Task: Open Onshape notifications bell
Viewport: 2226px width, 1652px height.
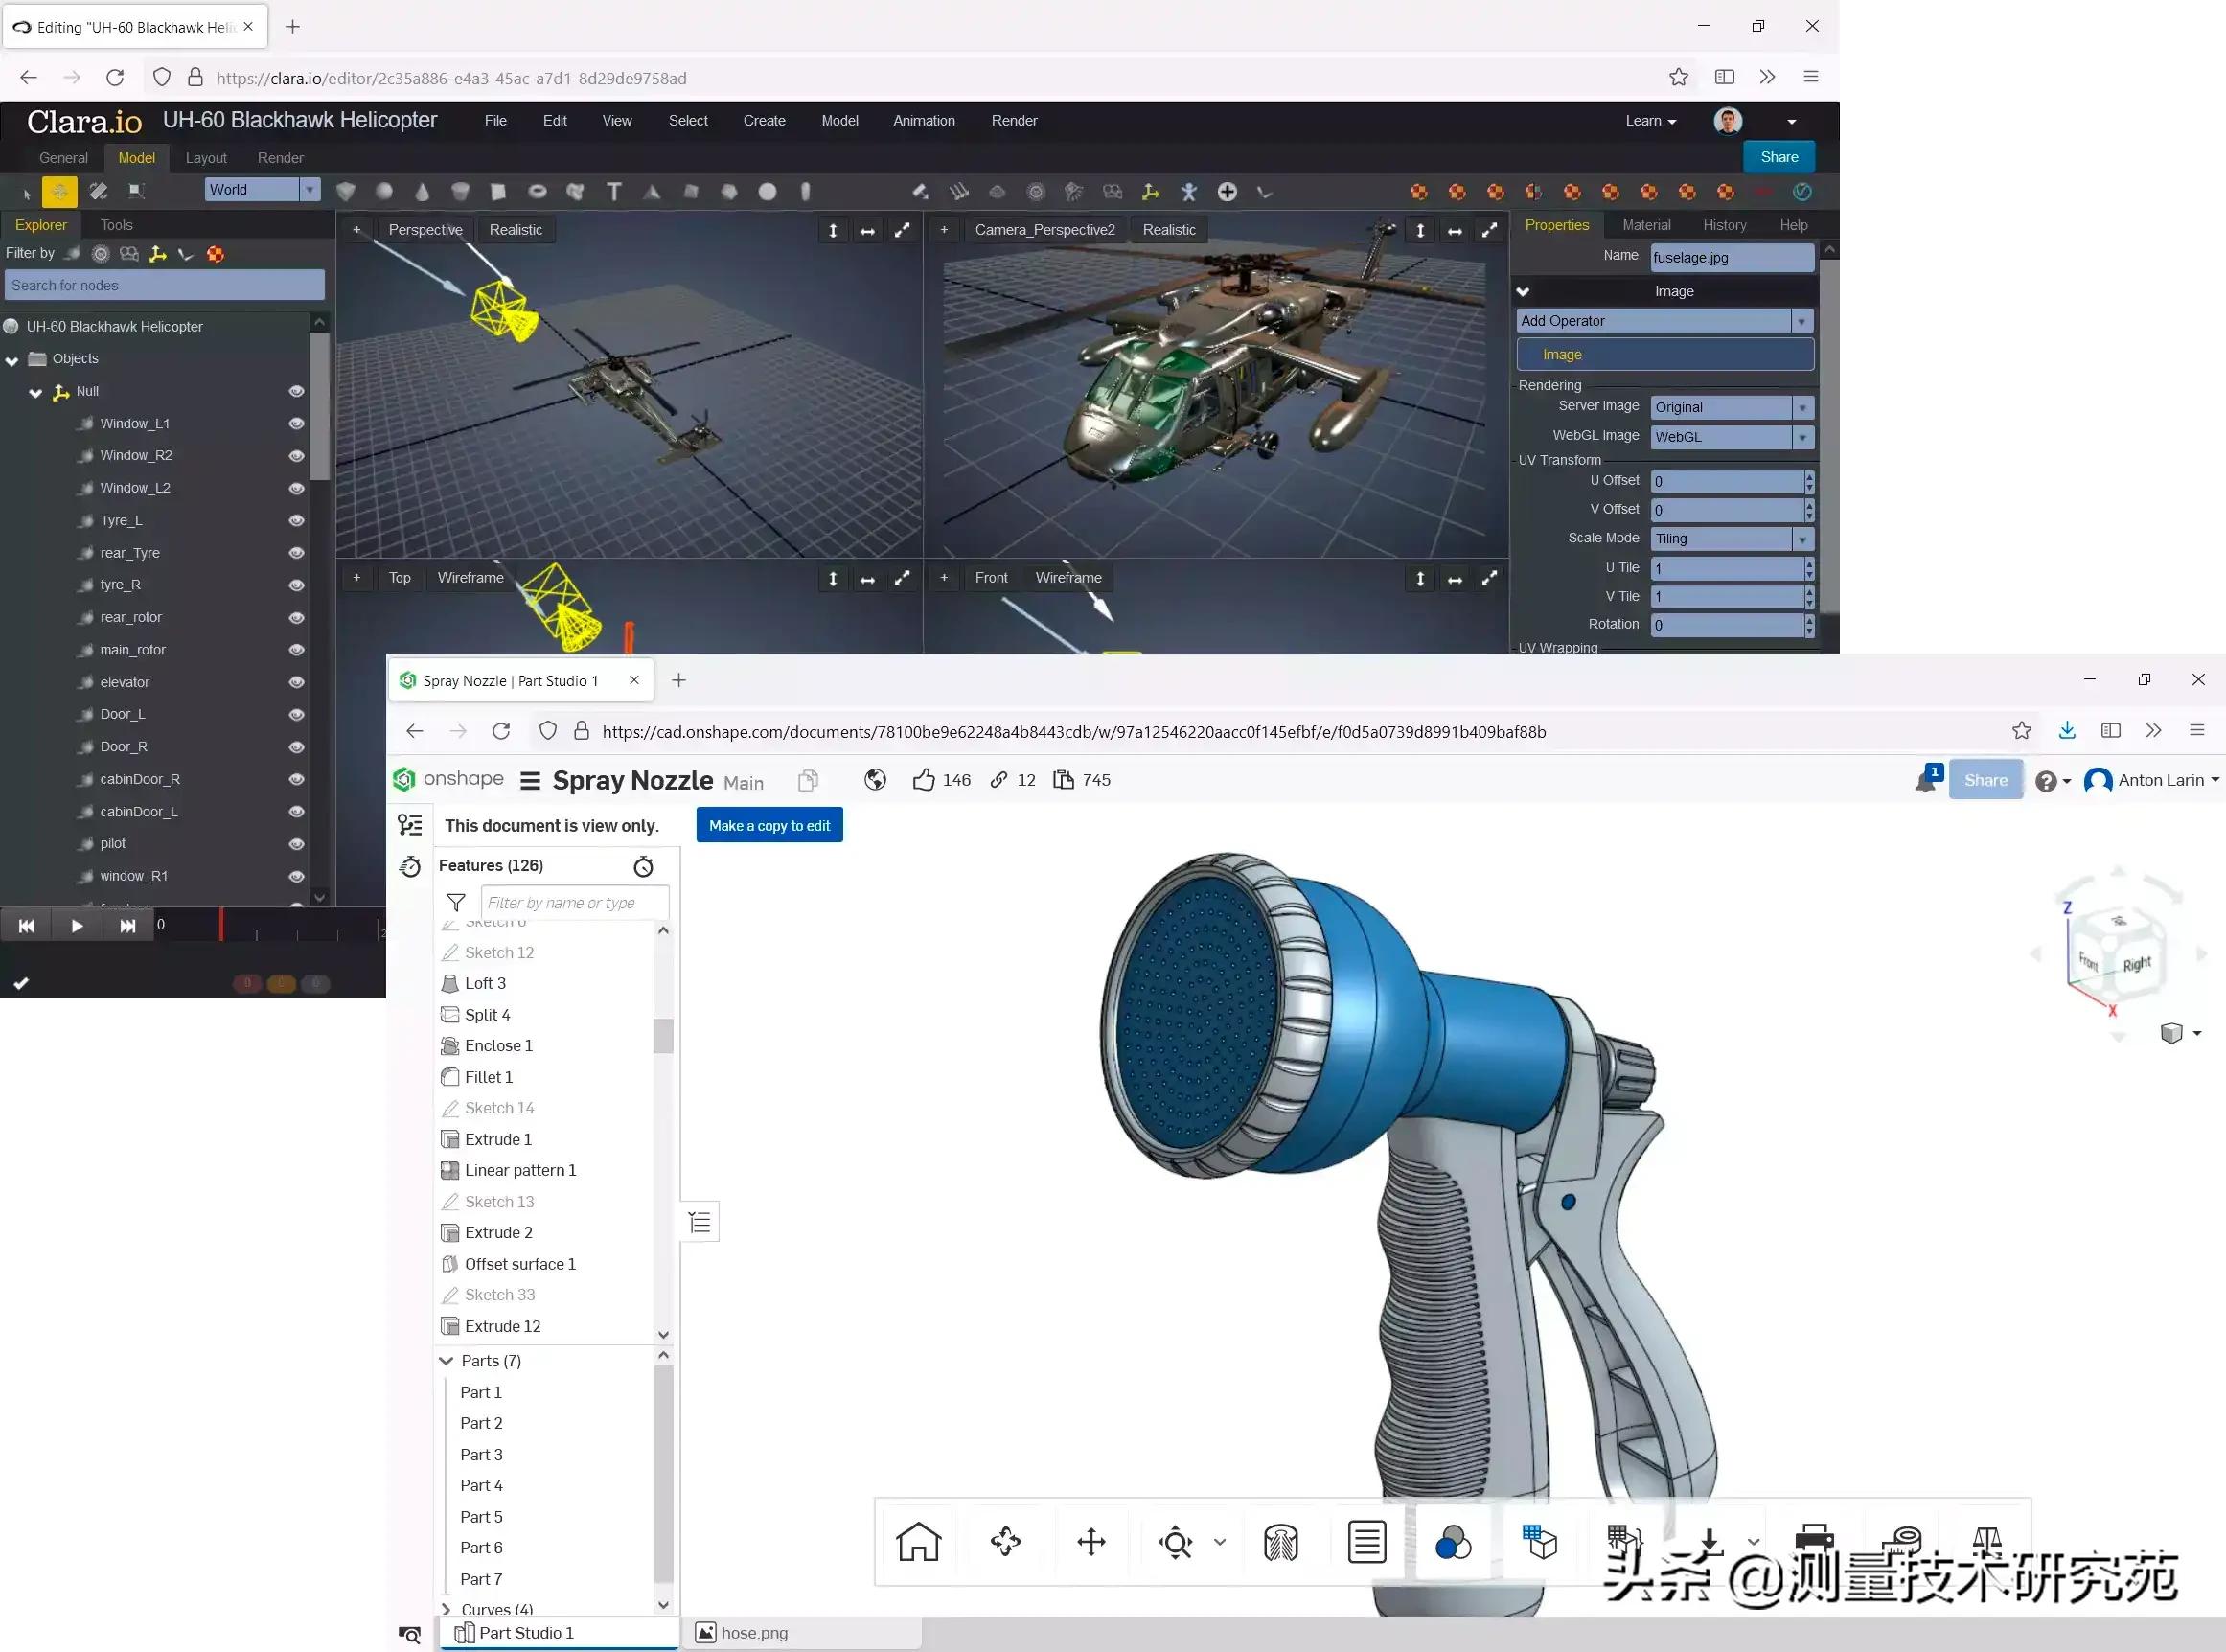Action: pos(1926,781)
